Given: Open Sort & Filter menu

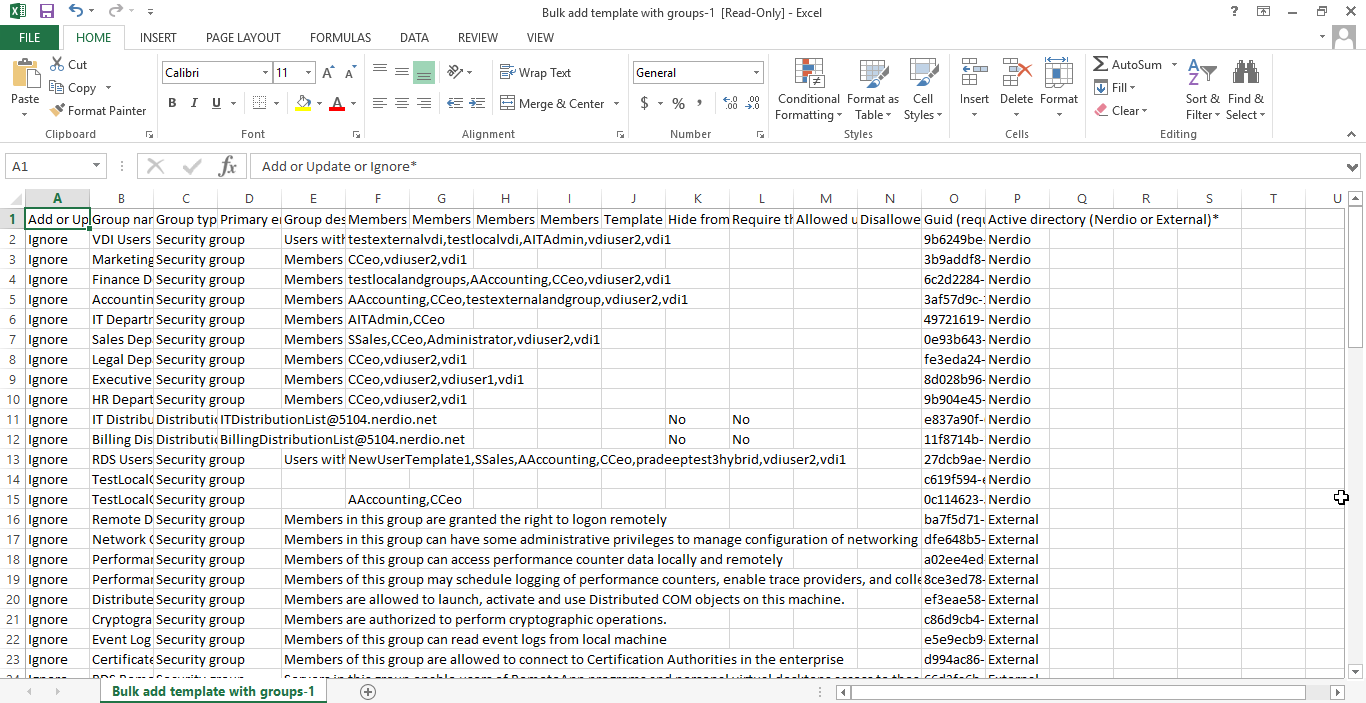Looking at the screenshot, I should [x=1203, y=89].
